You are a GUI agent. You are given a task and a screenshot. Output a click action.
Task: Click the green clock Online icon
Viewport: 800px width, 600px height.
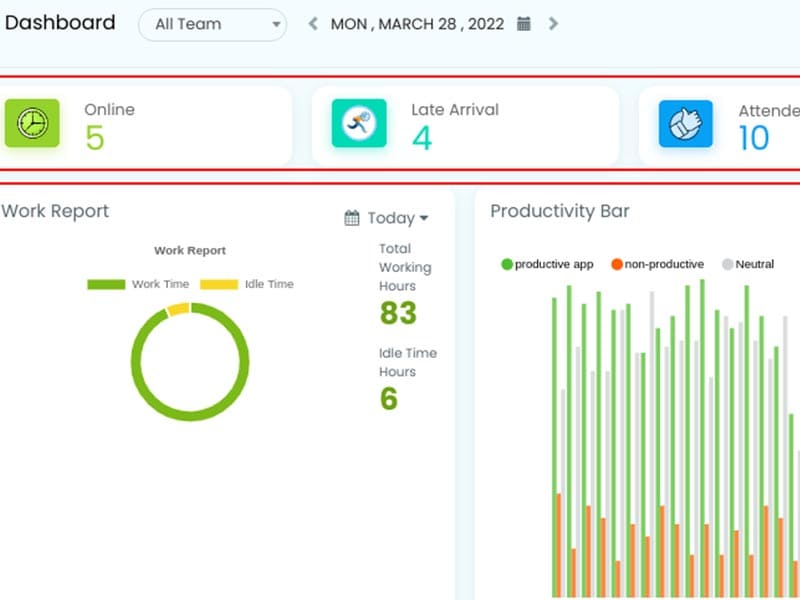32,123
